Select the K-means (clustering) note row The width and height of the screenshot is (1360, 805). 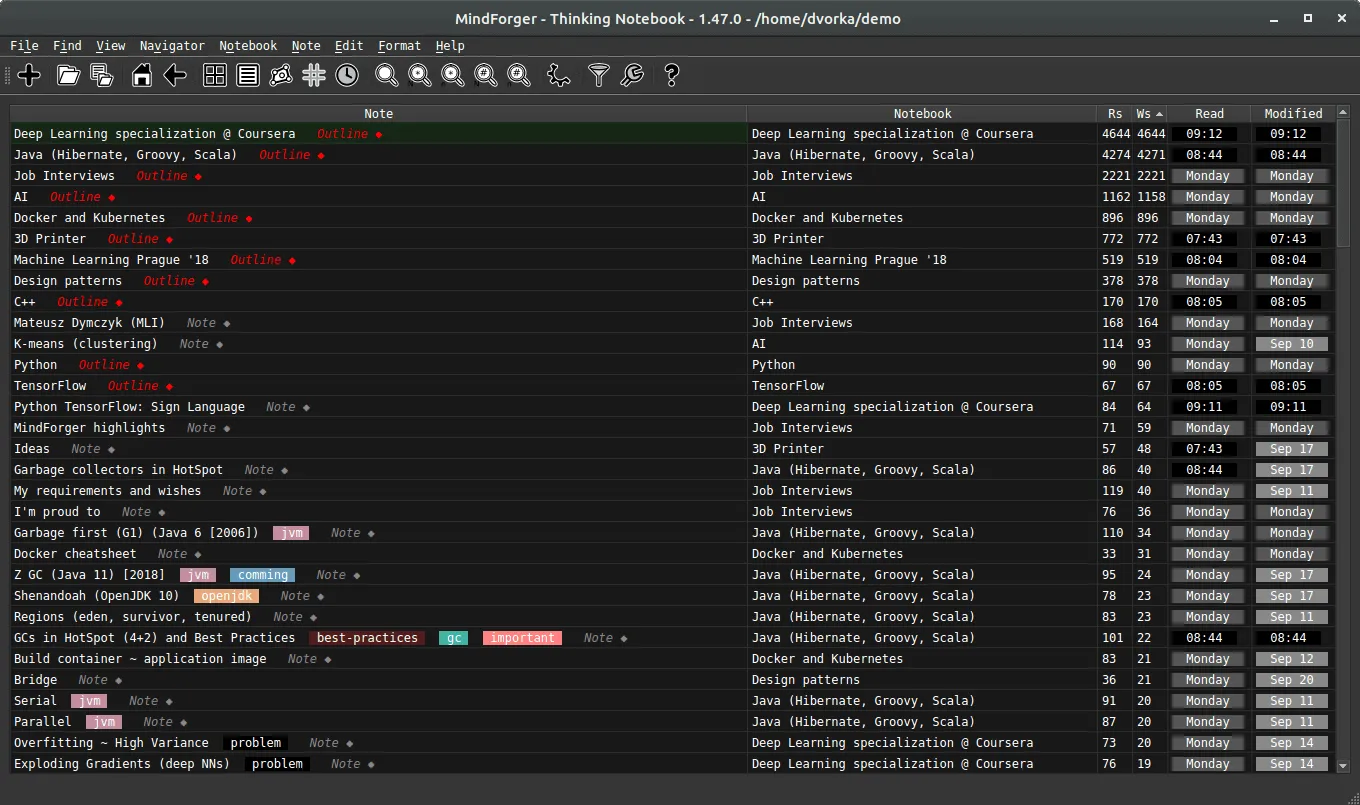(672, 344)
